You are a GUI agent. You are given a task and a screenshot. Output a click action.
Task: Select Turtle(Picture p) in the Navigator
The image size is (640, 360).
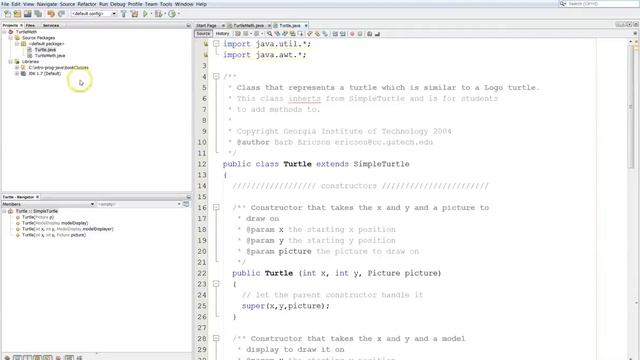point(38,217)
